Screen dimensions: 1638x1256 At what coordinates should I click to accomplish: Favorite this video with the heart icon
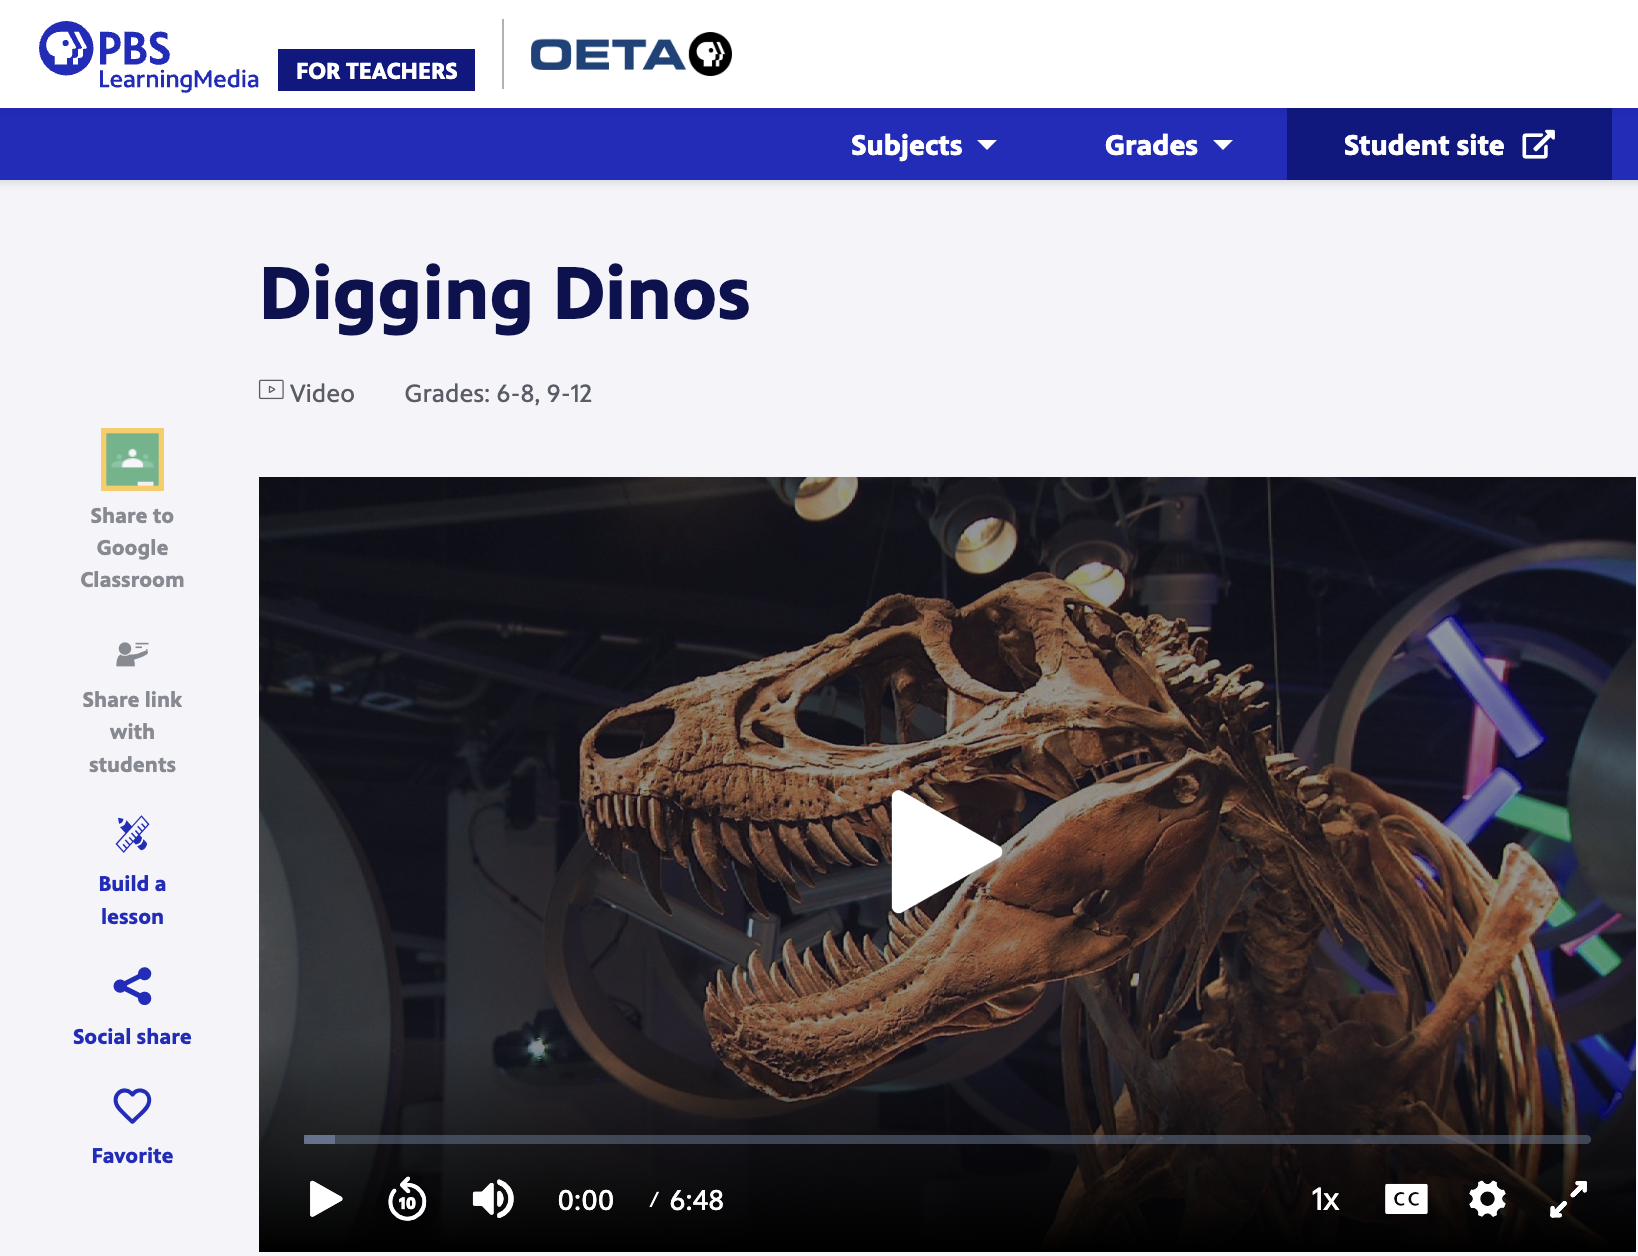coord(132,1106)
